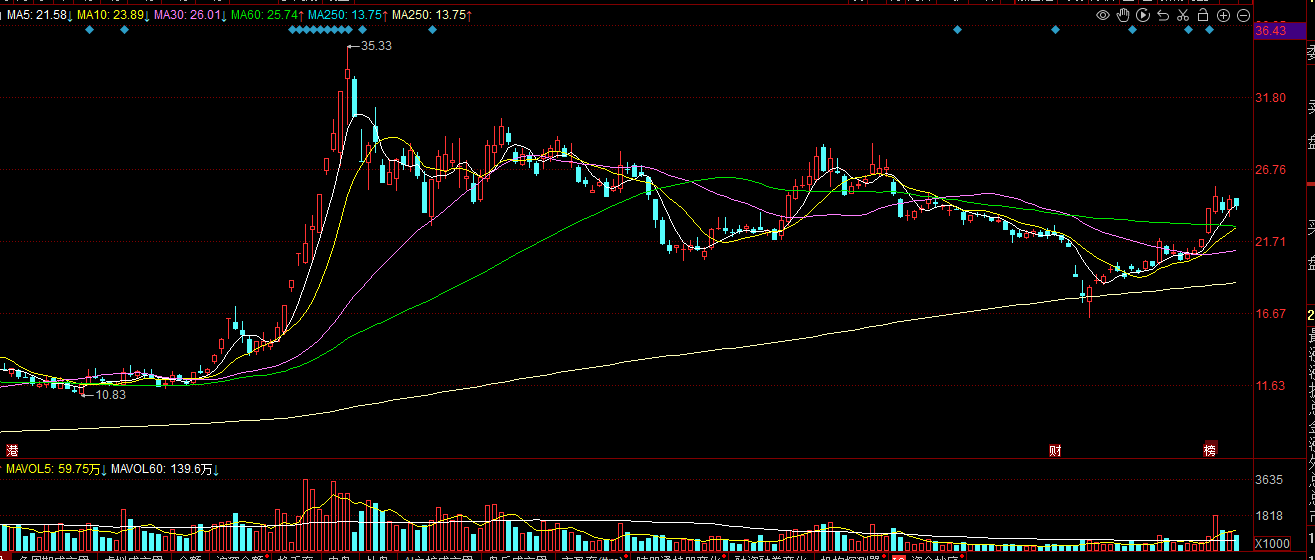Image resolution: width=1315 pixels, height=560 pixels.
Task: Click the 31.80 price axis label
Action: point(1270,98)
